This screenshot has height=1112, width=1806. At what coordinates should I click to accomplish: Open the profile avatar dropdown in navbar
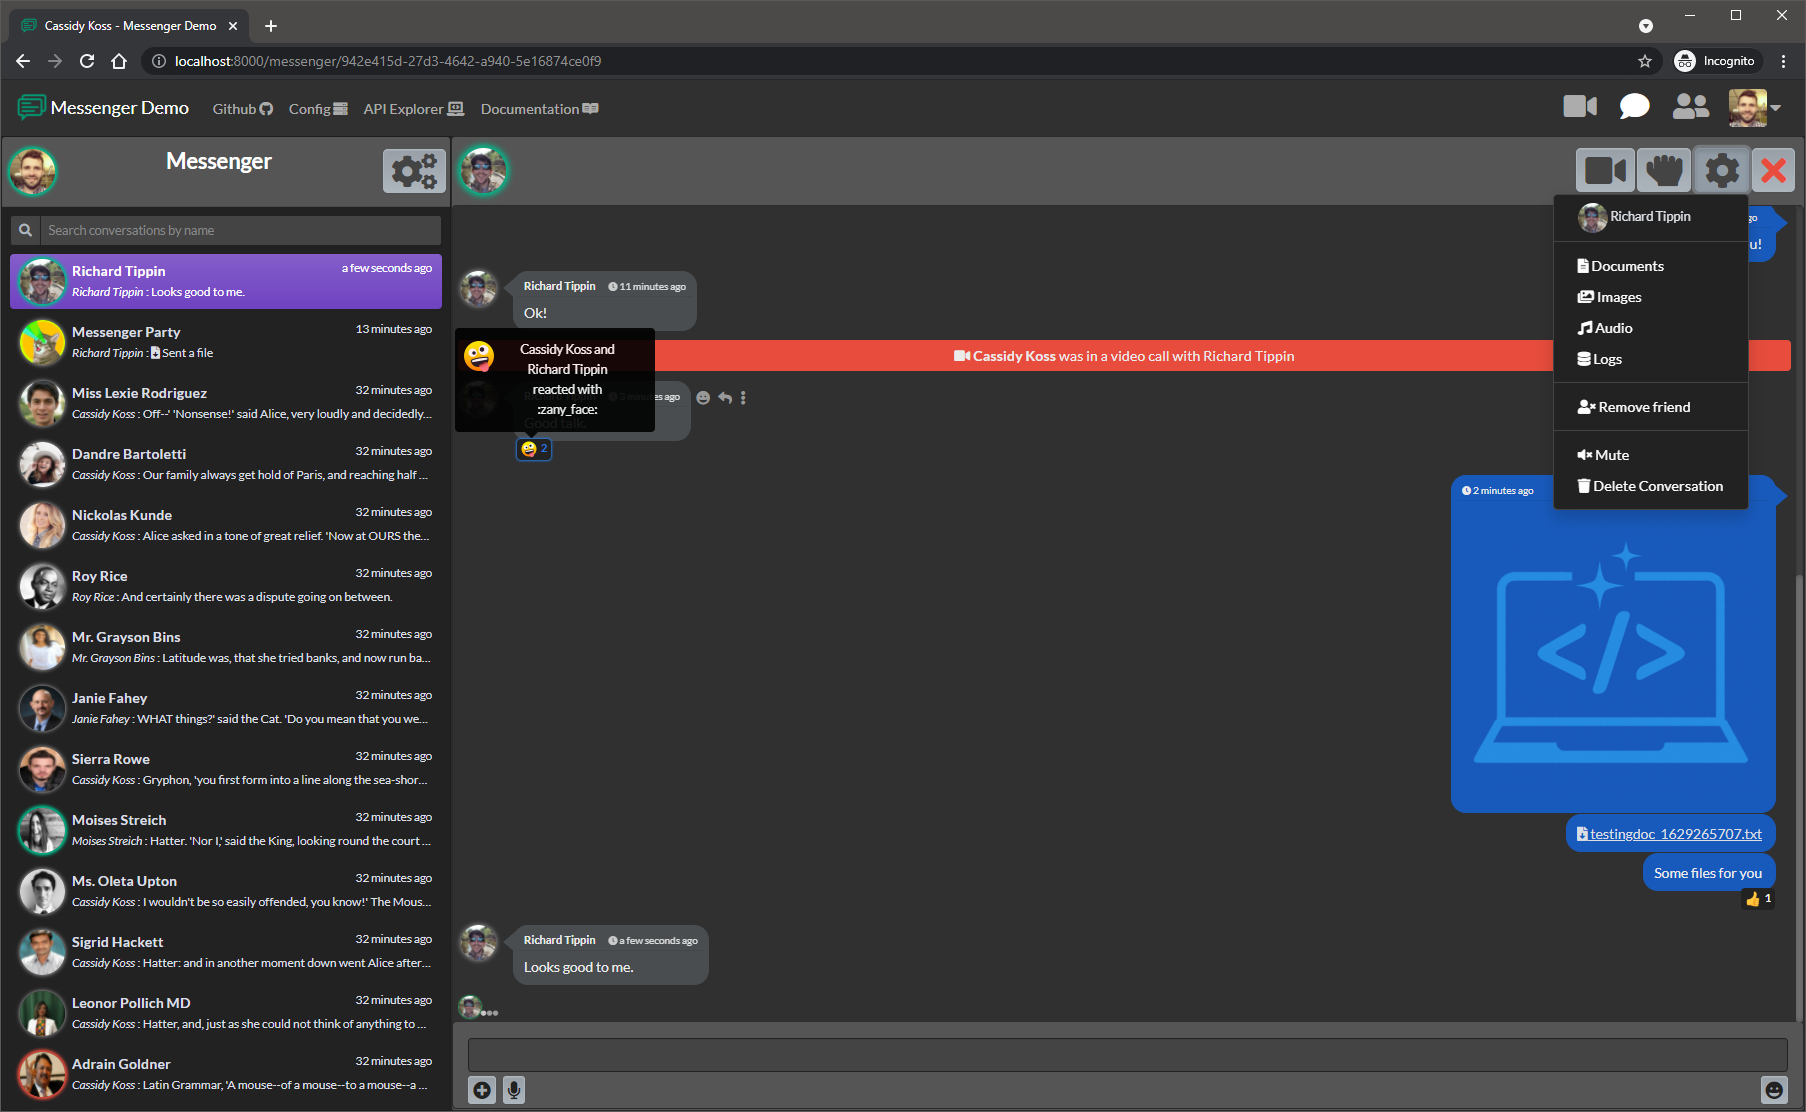click(x=1754, y=107)
